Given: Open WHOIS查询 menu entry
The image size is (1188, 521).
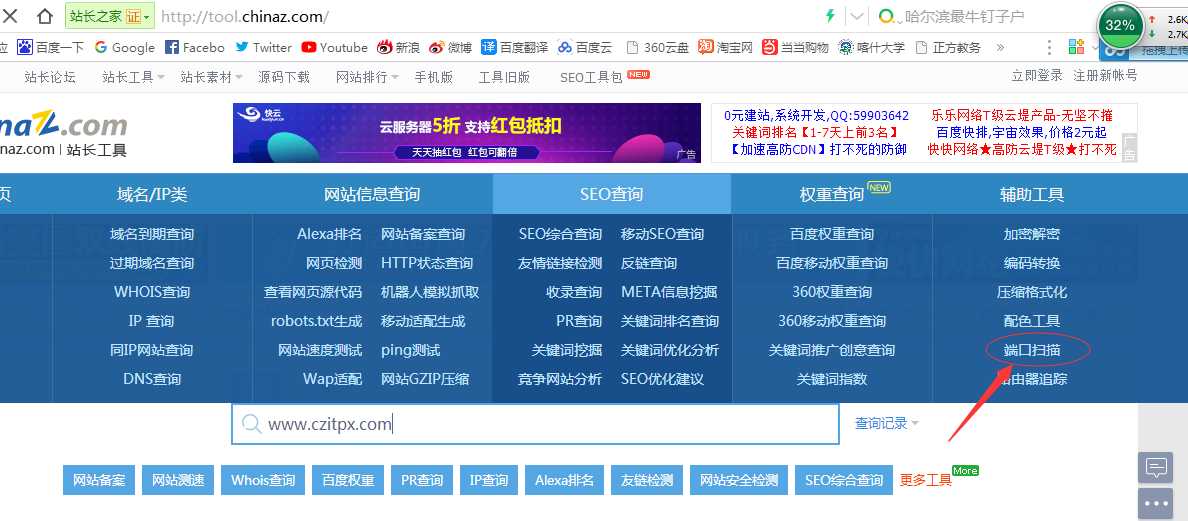Looking at the screenshot, I should pyautogui.click(x=152, y=292).
